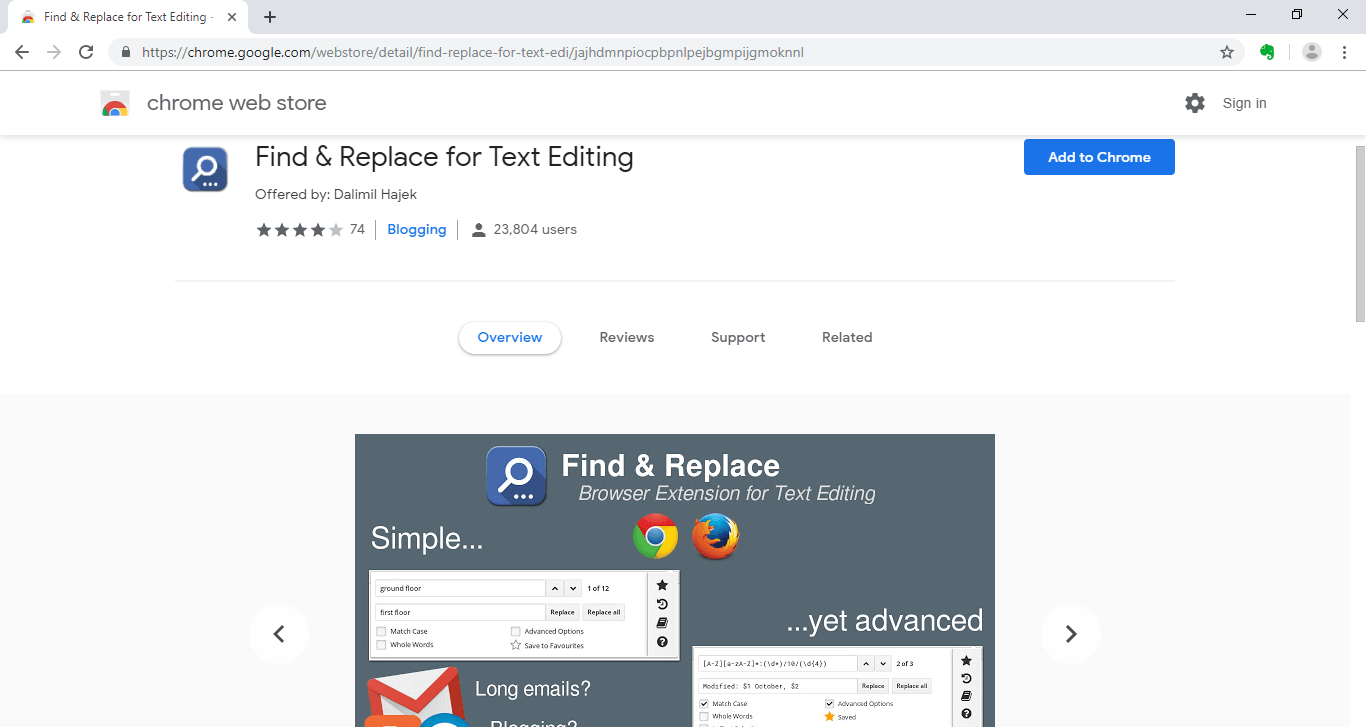Click the Gmail icon in the screenshot

414,696
